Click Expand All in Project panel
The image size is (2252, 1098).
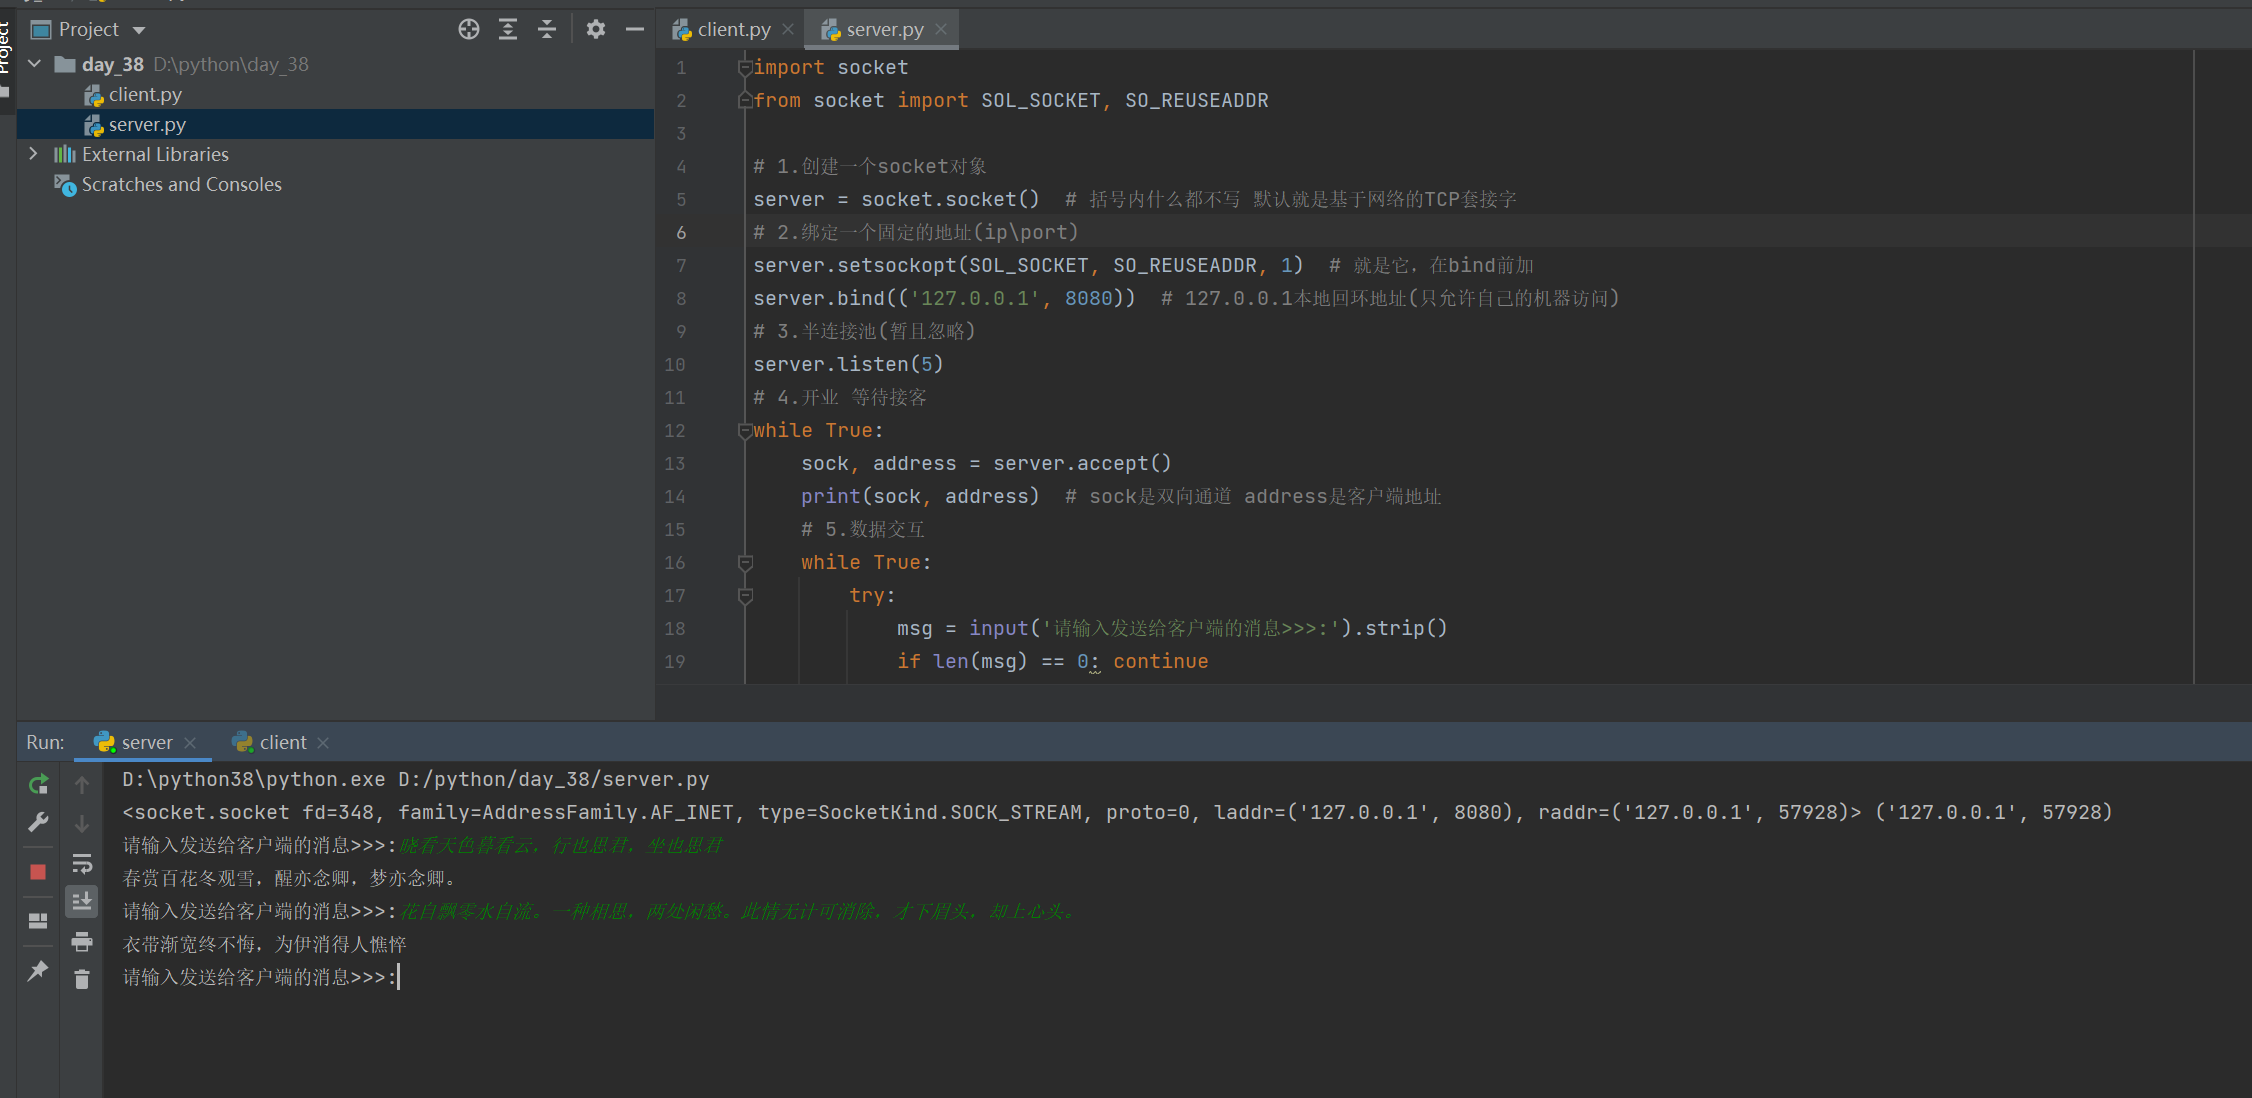(508, 29)
